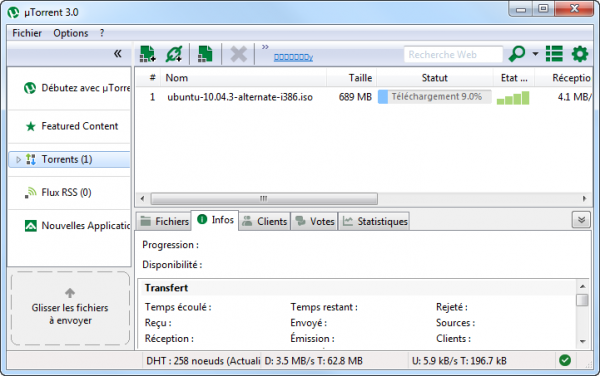Click the green health bars indicator

point(513,98)
